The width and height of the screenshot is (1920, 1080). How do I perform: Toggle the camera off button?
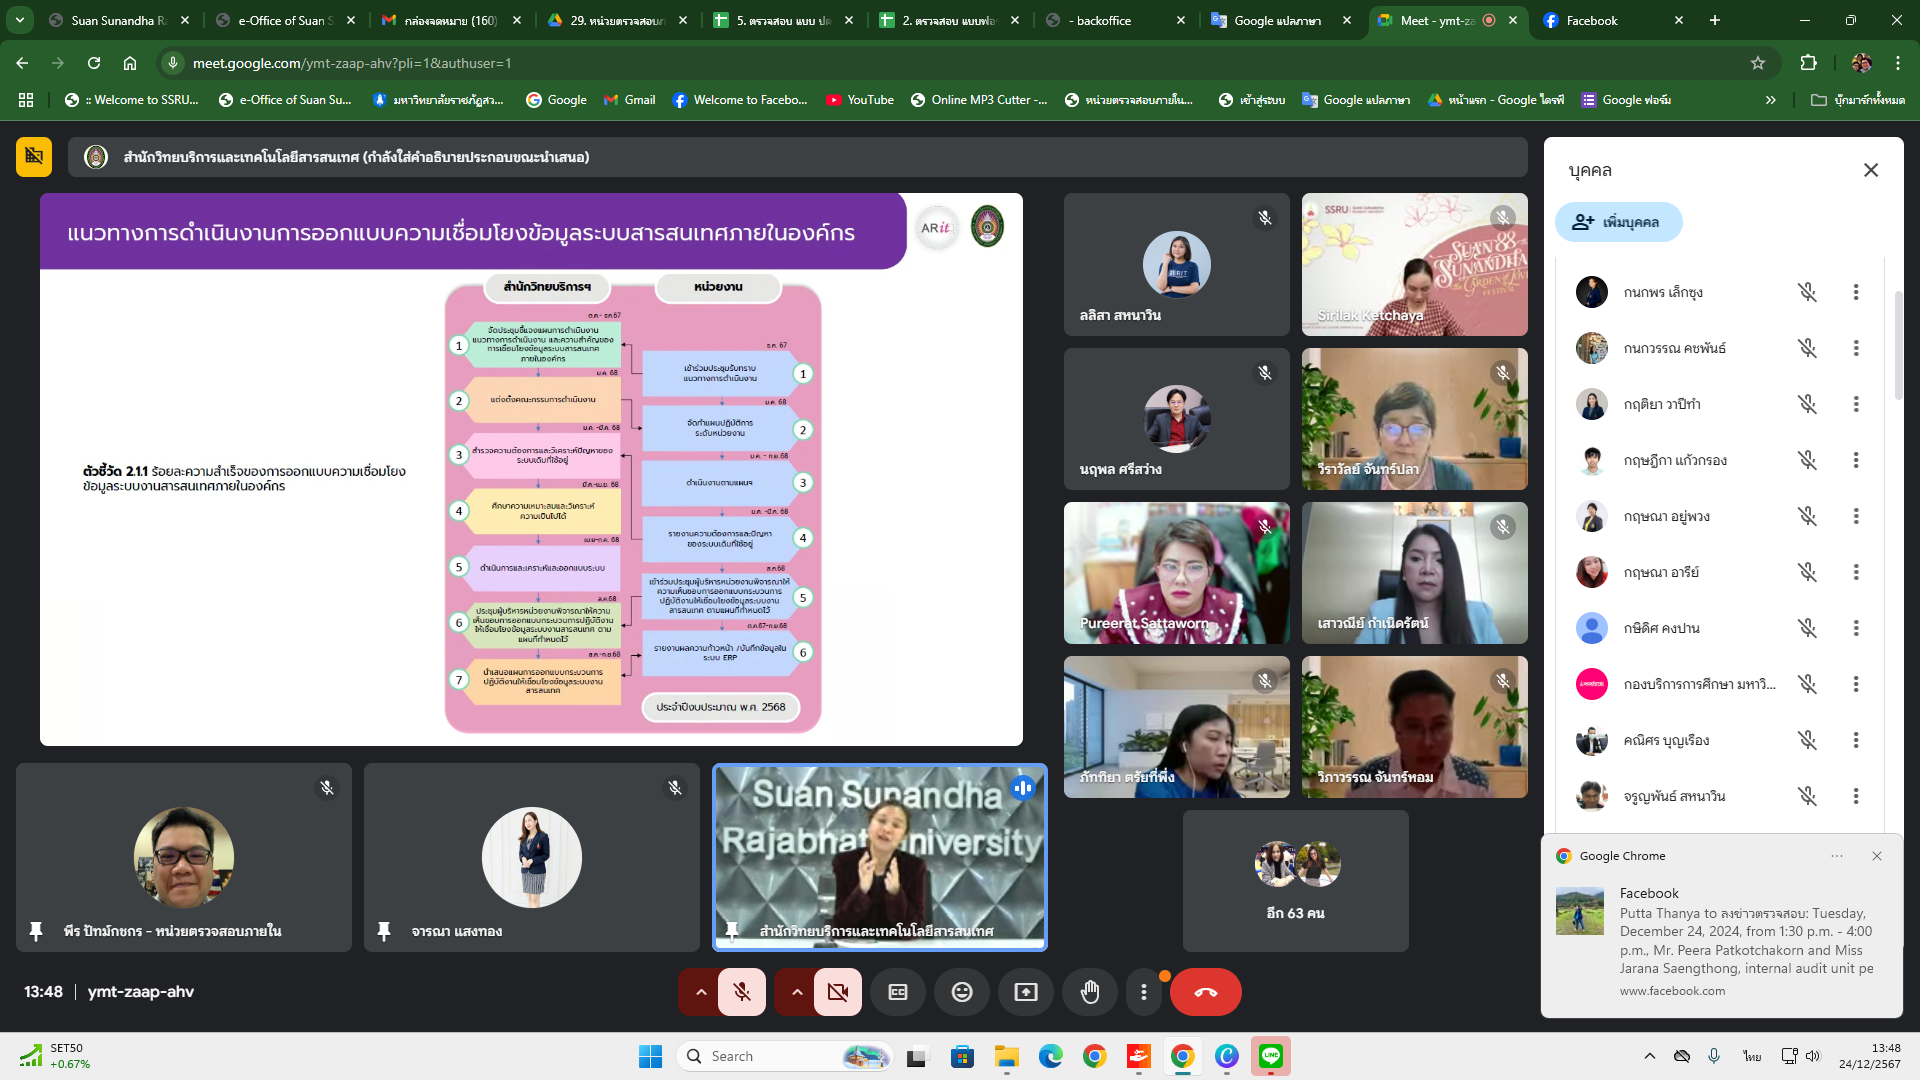point(837,992)
